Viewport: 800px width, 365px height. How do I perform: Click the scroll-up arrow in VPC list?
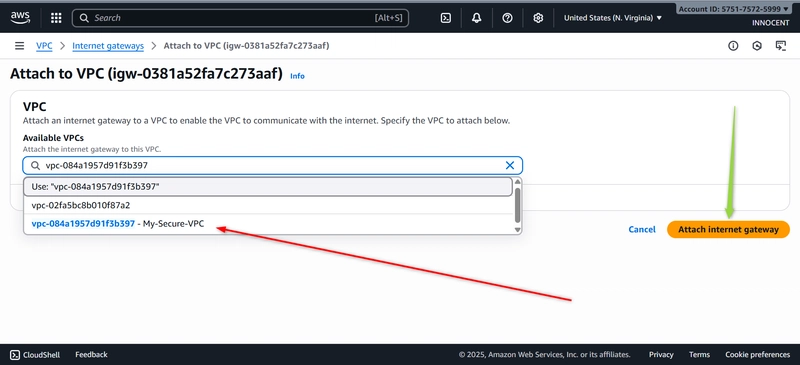518,181
